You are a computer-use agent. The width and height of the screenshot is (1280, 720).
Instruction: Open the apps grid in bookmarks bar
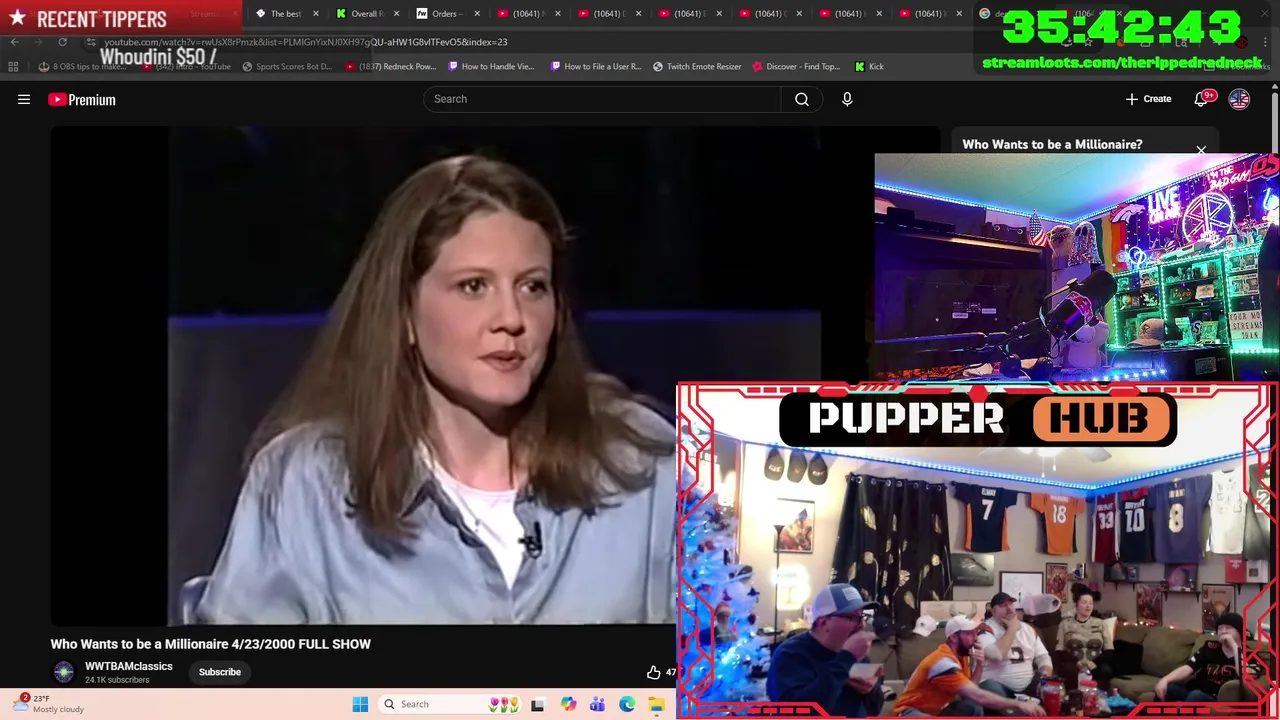click(13, 66)
